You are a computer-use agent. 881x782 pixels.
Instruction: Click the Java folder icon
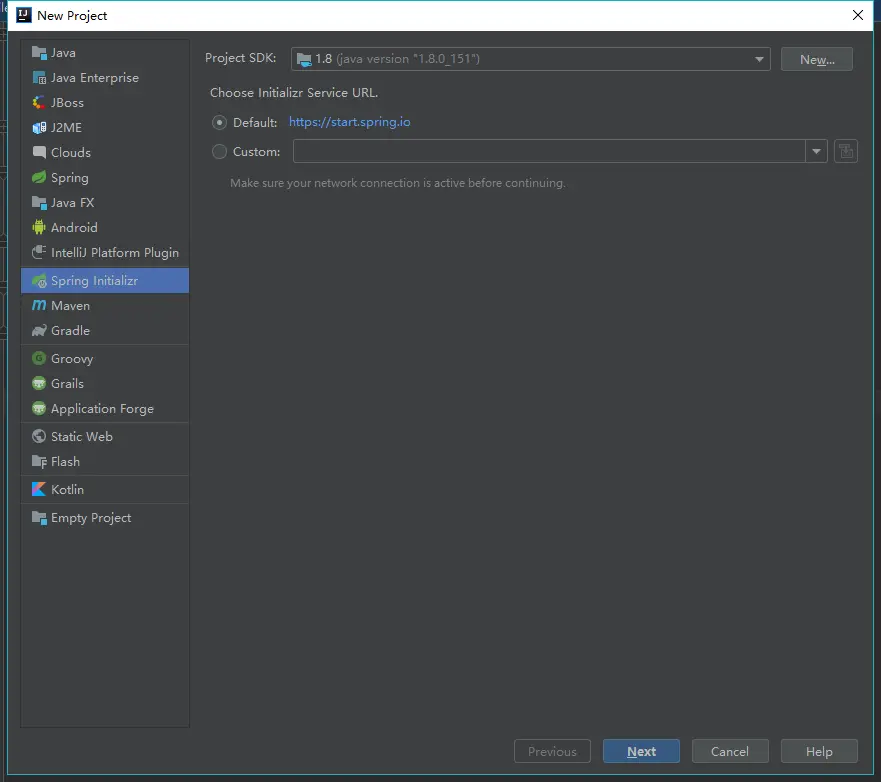click(x=39, y=53)
